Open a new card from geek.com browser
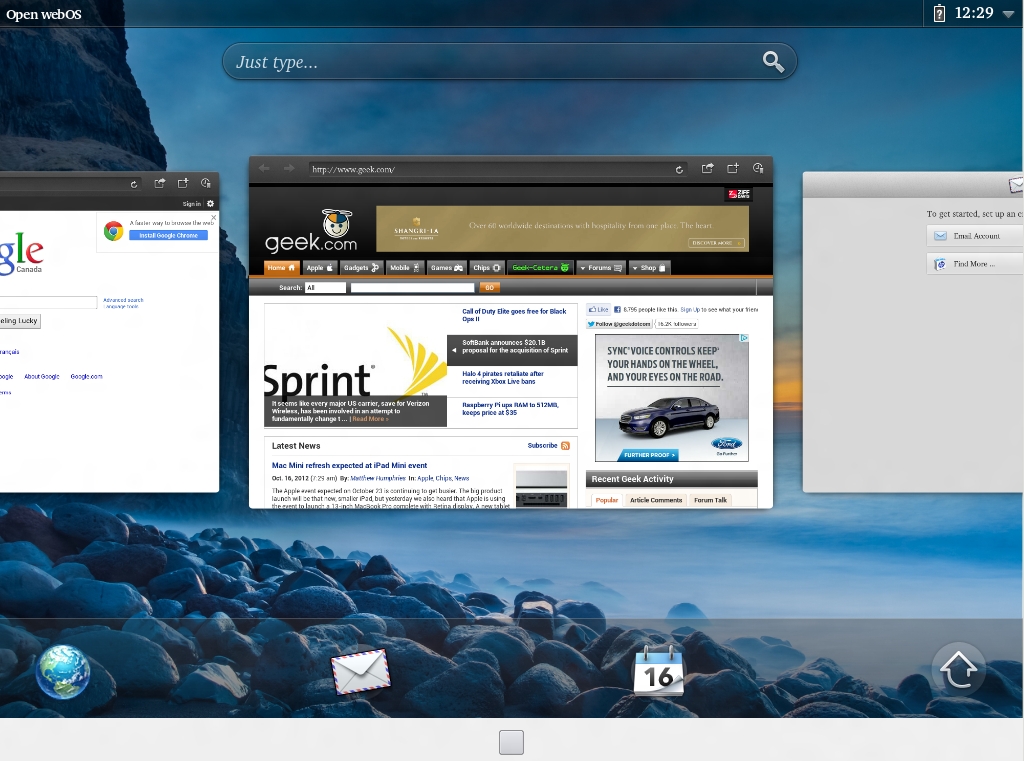 point(733,169)
